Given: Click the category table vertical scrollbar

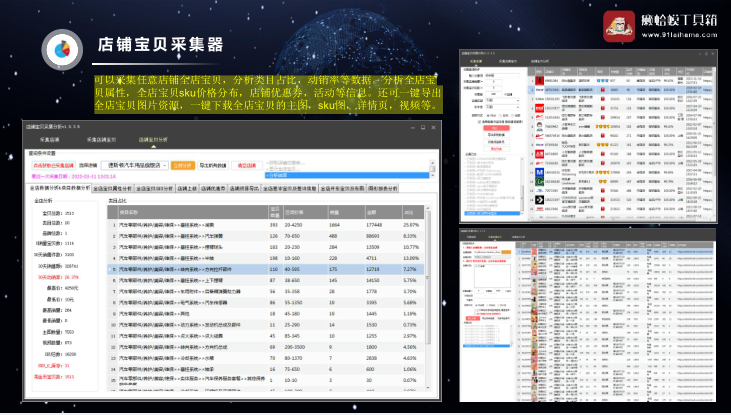Looking at the screenshot, I should 428,298.
